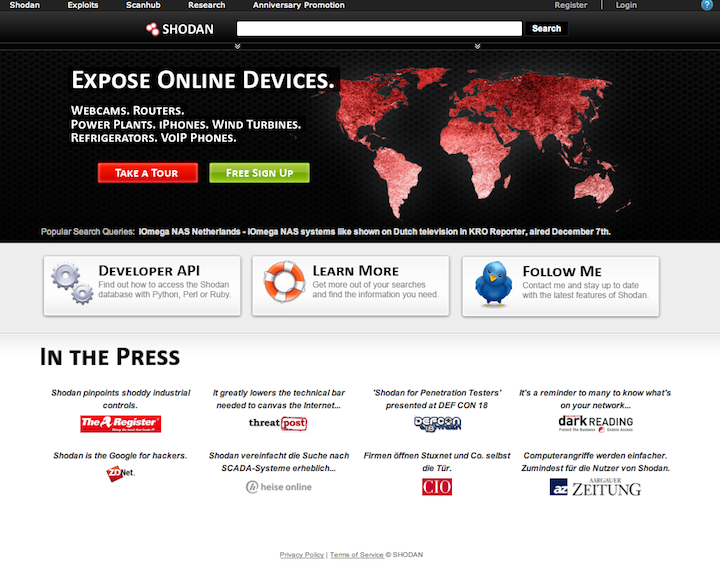Image resolution: width=720 pixels, height=571 pixels.
Task: Open the blue help question mark icon
Action: click(x=707, y=5)
